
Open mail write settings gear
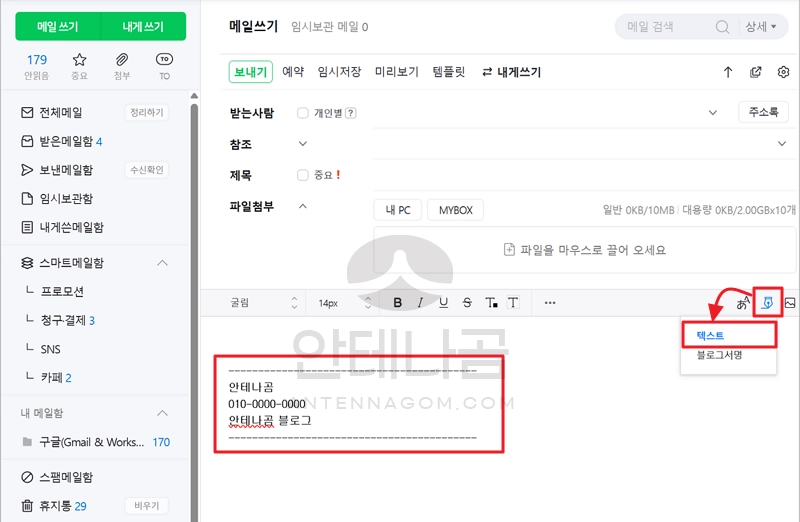[783, 72]
